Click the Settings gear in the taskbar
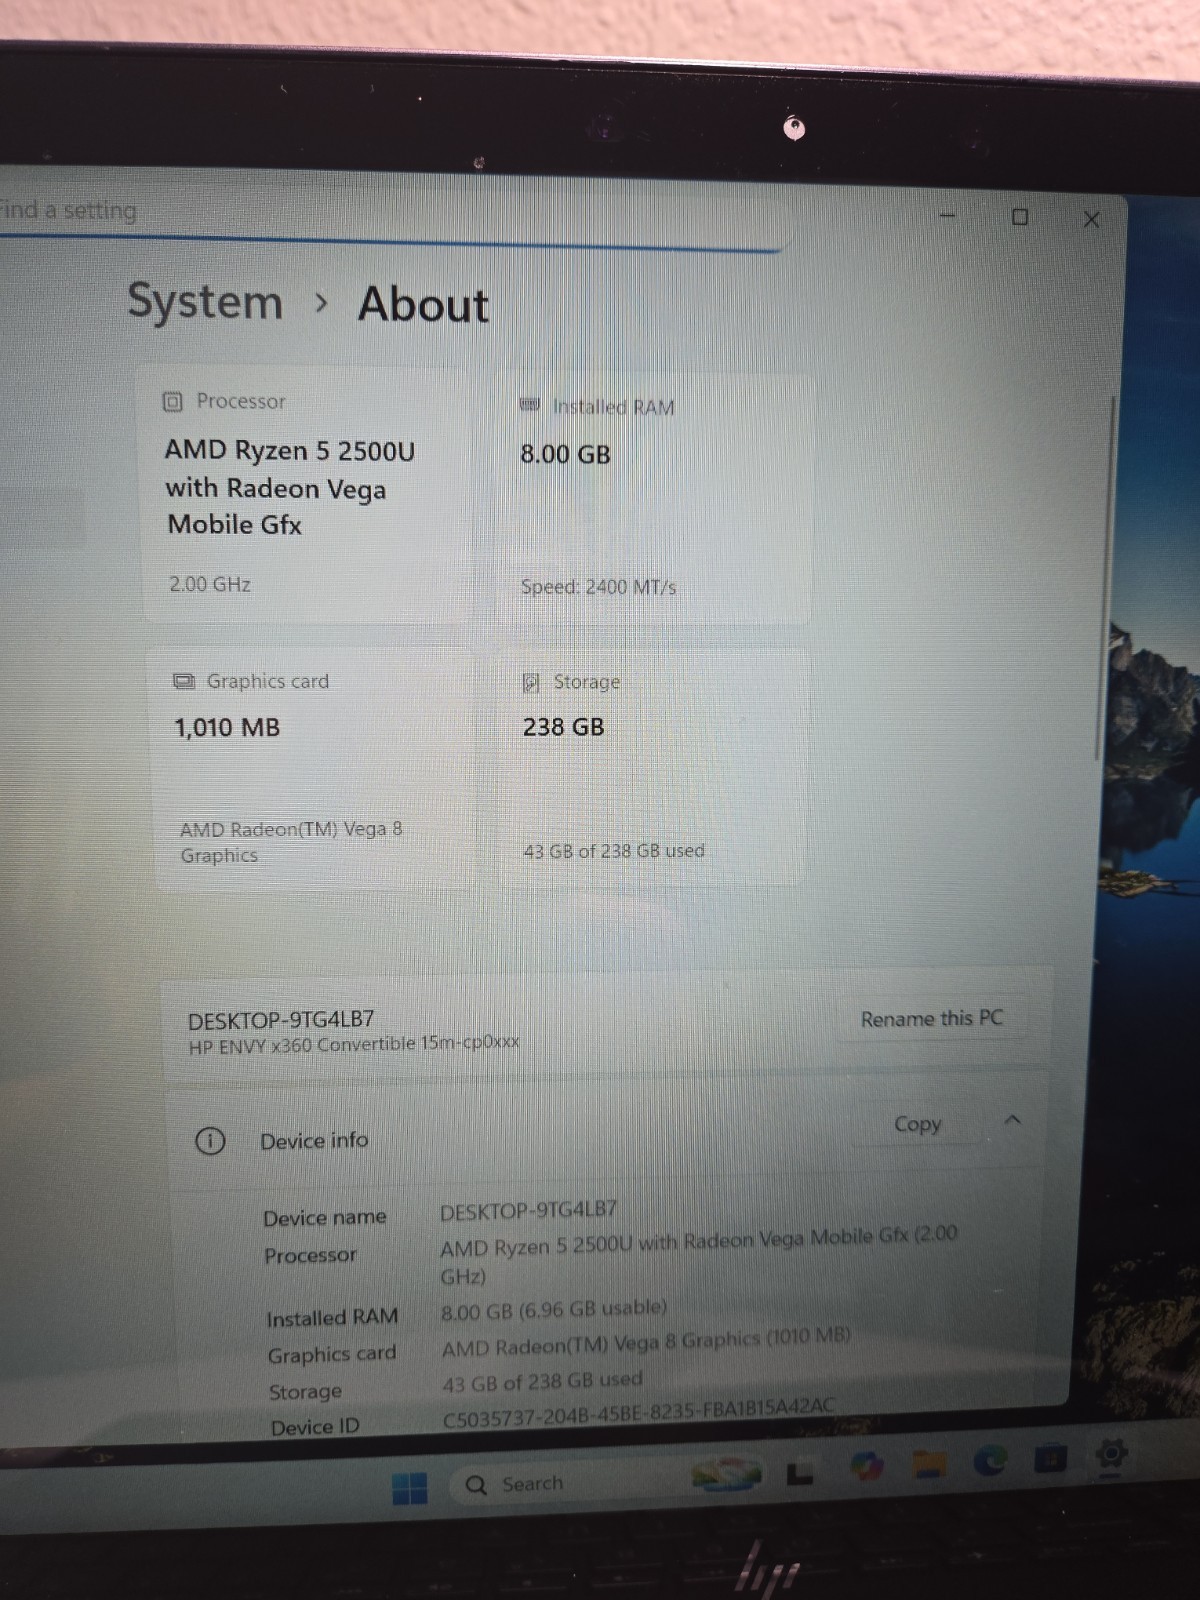The image size is (1200, 1600). click(1112, 1454)
